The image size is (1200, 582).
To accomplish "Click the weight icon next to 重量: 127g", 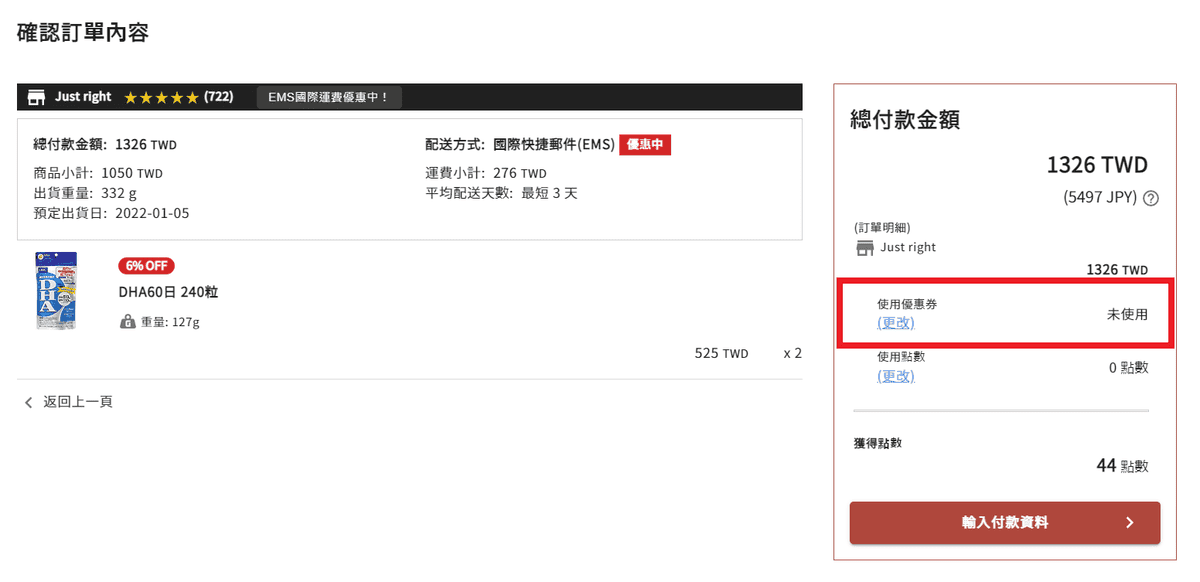I will (x=127, y=322).
